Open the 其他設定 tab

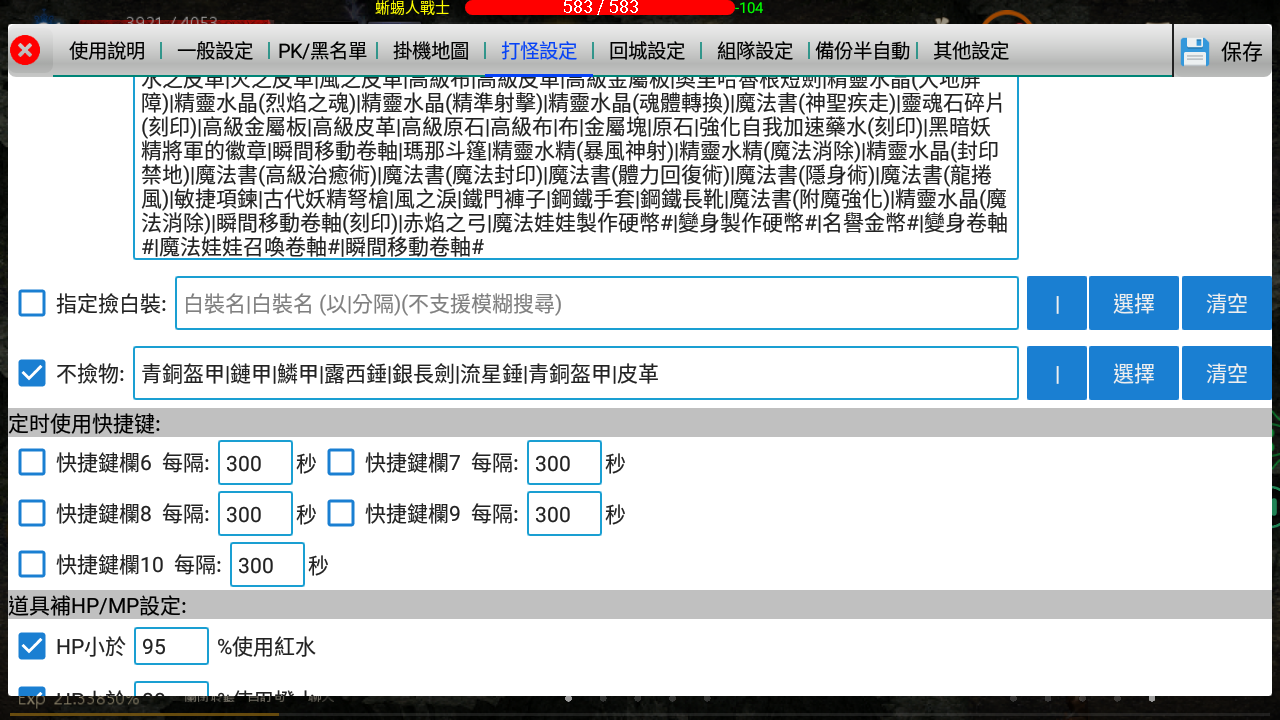point(971,51)
